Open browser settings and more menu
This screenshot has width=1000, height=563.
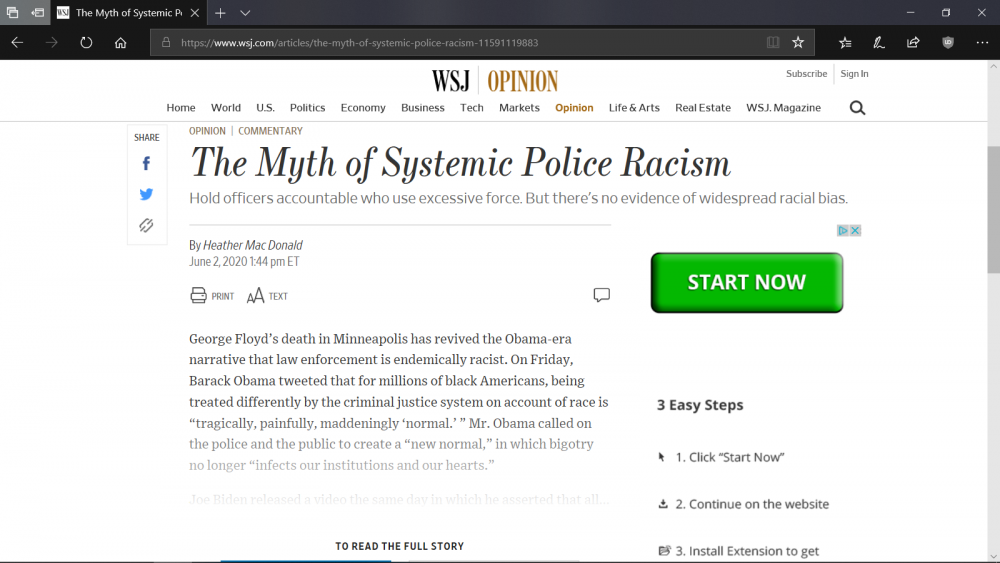point(982,43)
